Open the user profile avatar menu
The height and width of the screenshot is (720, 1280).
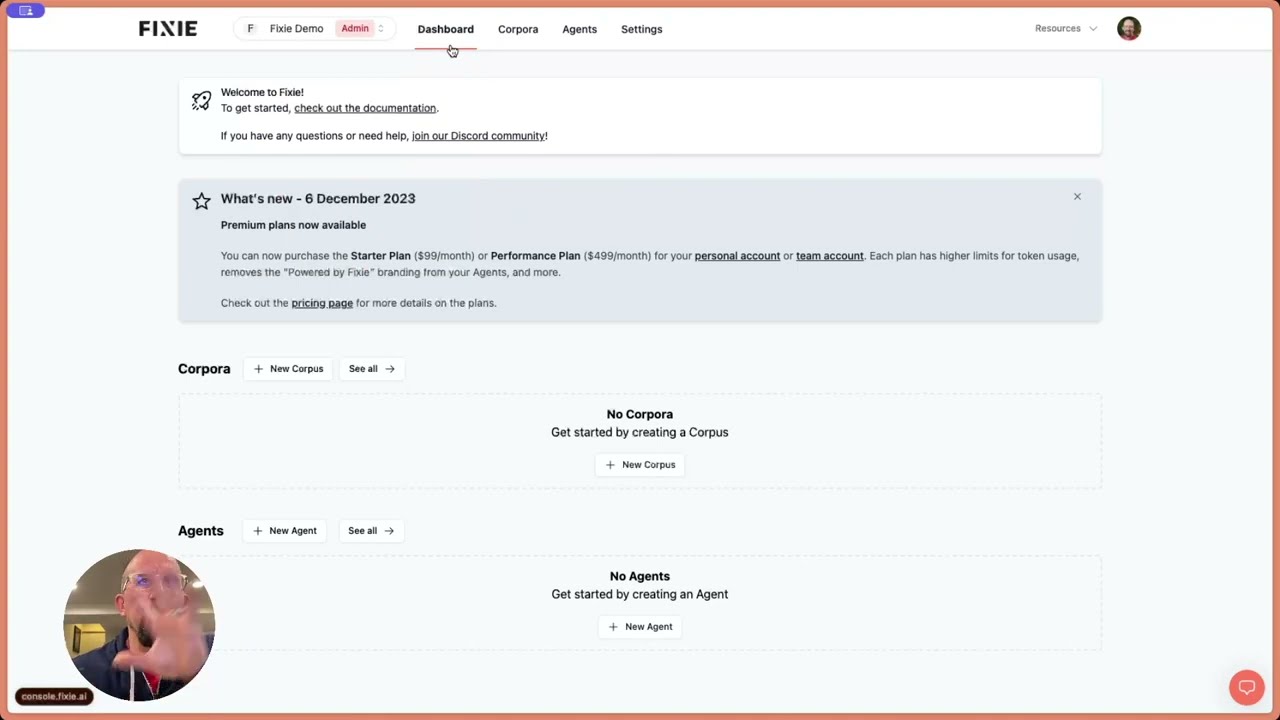[1129, 28]
